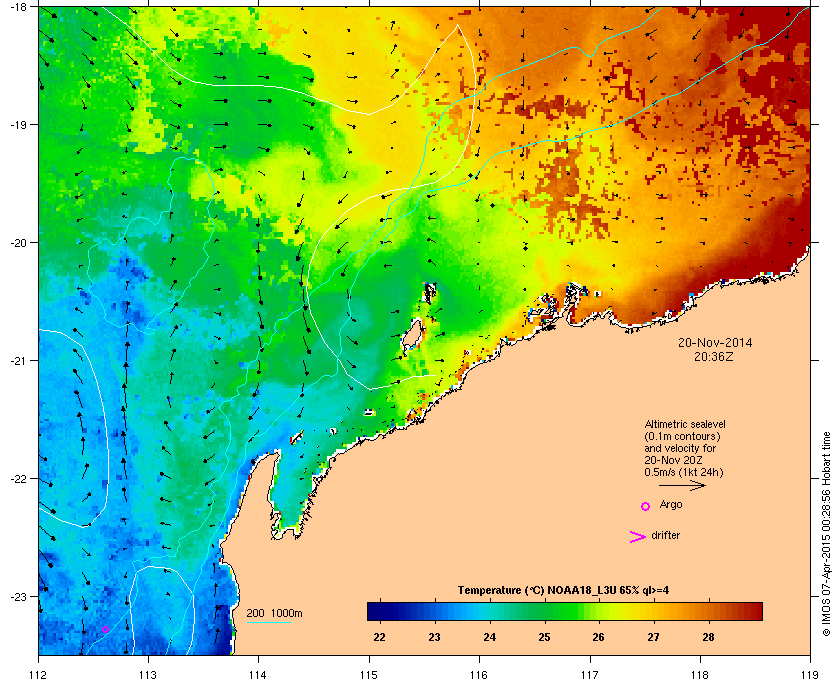Click the '(0.1m contours)' legend line

click(x=682, y=436)
